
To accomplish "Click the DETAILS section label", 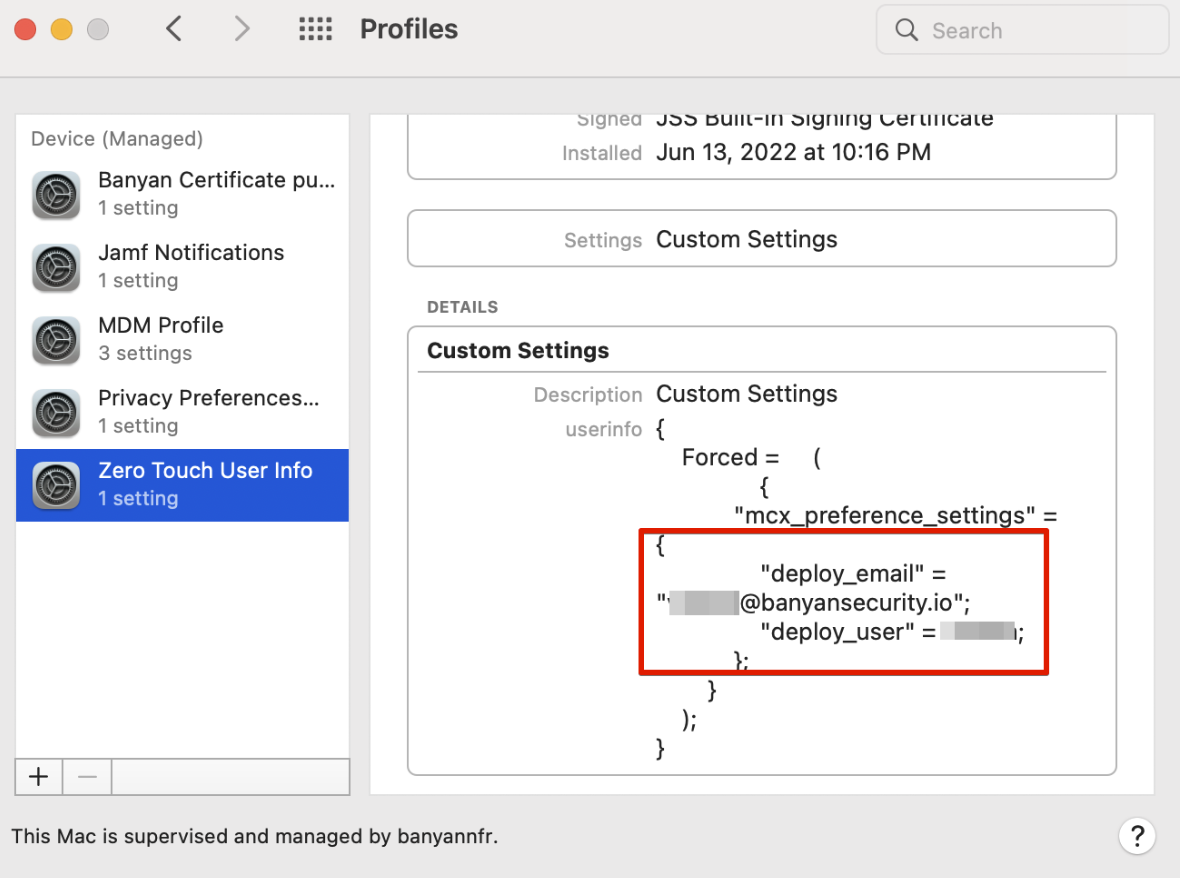I will click(x=462, y=307).
